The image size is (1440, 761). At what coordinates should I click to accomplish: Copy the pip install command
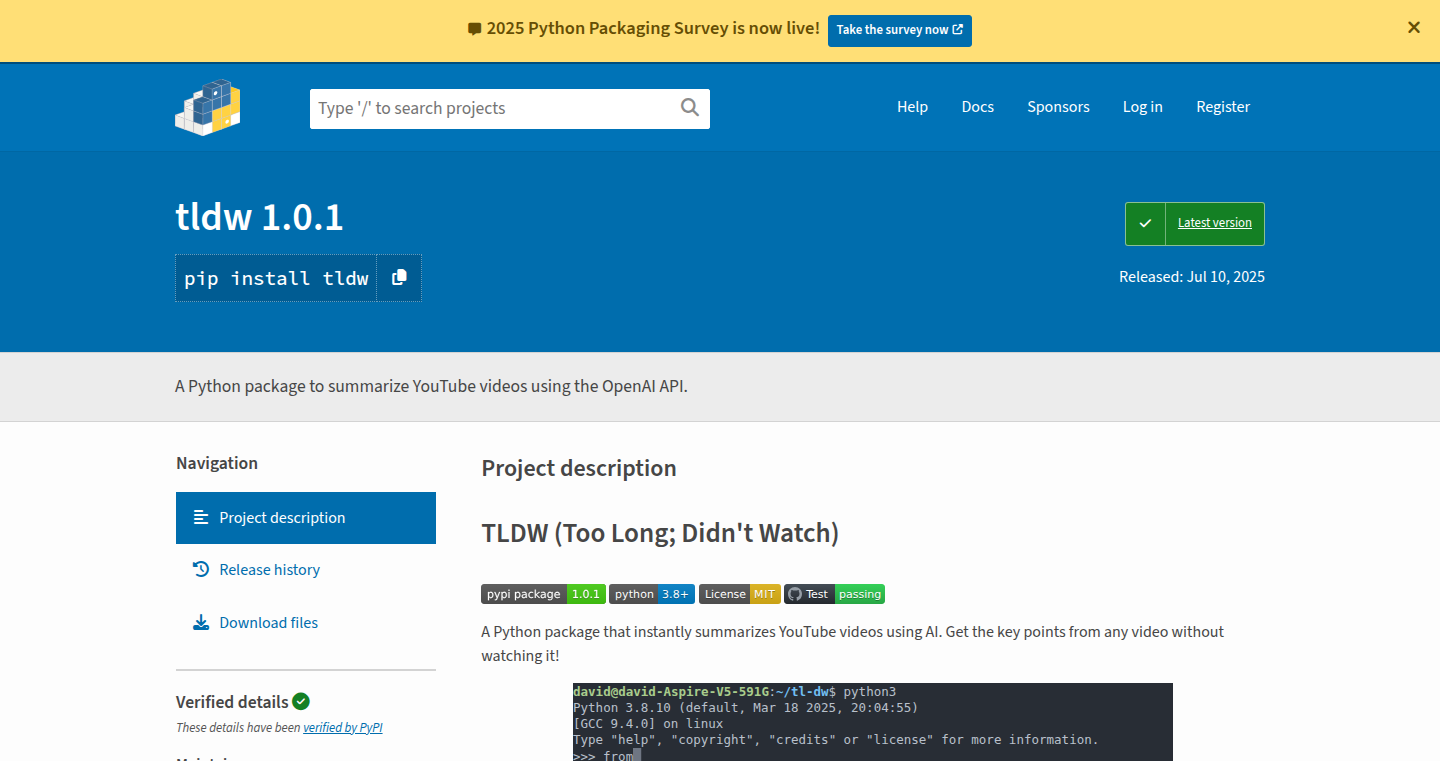click(x=399, y=278)
